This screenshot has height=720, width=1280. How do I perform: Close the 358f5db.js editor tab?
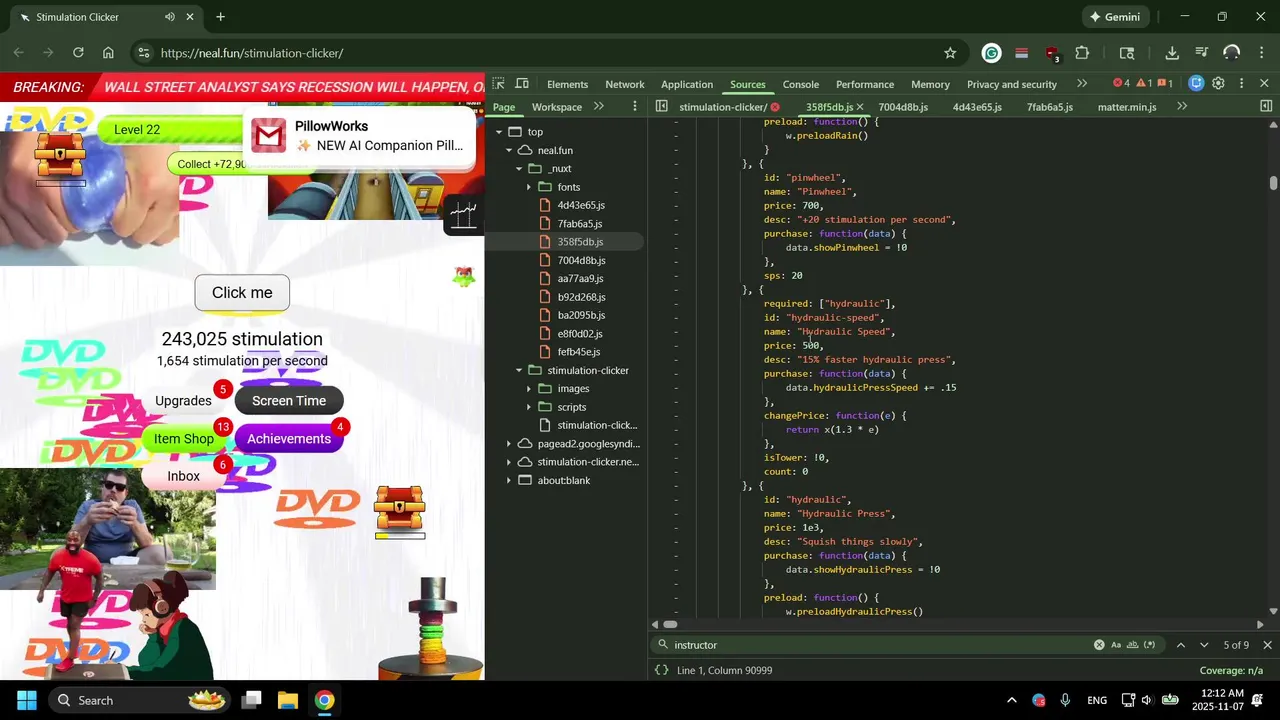pos(860,107)
